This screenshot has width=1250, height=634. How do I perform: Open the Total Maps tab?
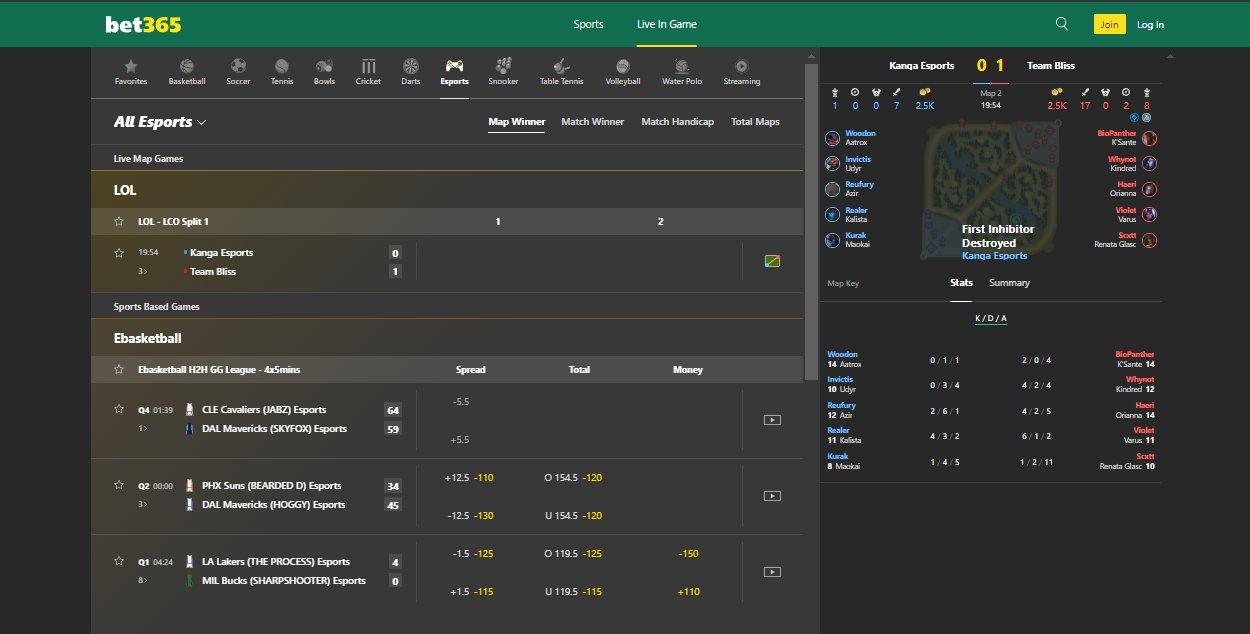pos(755,122)
